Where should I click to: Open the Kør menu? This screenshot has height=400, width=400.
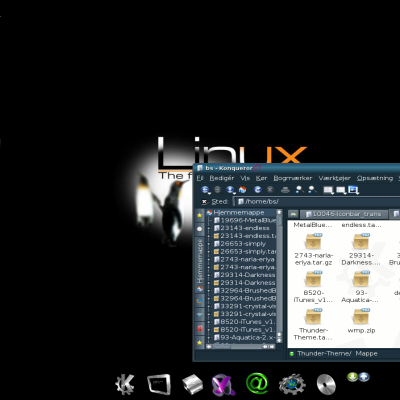point(261,178)
